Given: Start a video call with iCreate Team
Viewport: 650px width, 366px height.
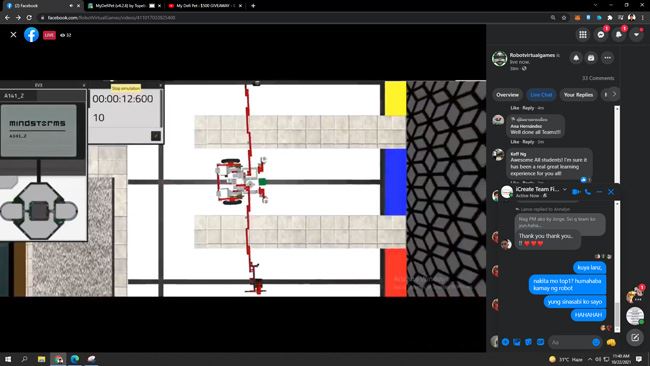Looking at the screenshot, I should point(576,192).
